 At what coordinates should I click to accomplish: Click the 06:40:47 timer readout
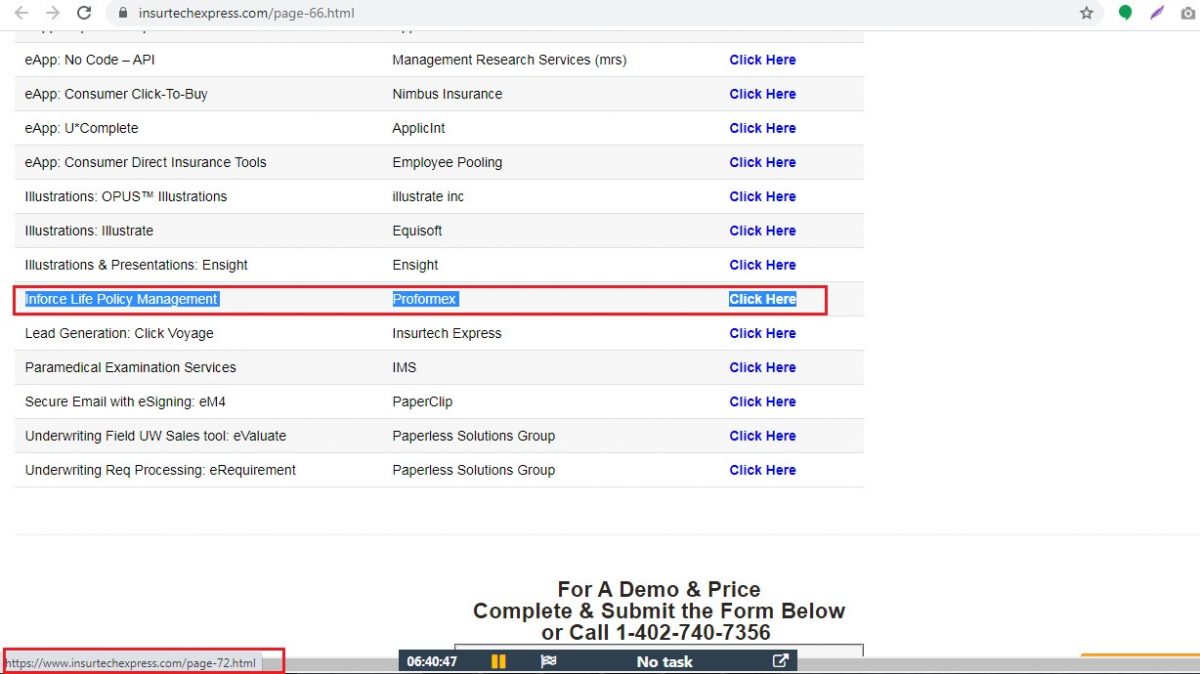[432, 661]
